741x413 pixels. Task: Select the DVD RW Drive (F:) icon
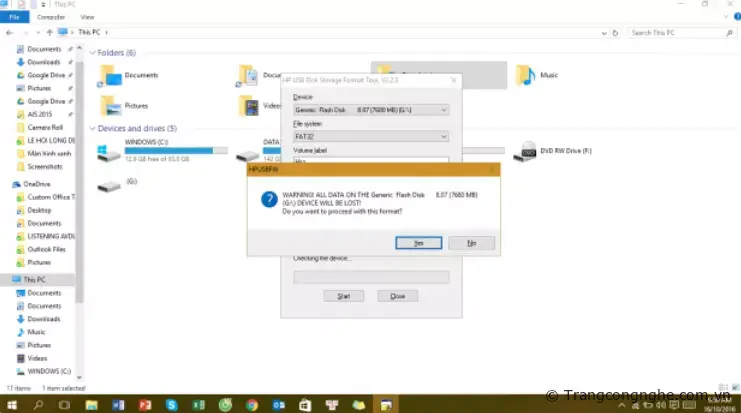[x=524, y=152]
